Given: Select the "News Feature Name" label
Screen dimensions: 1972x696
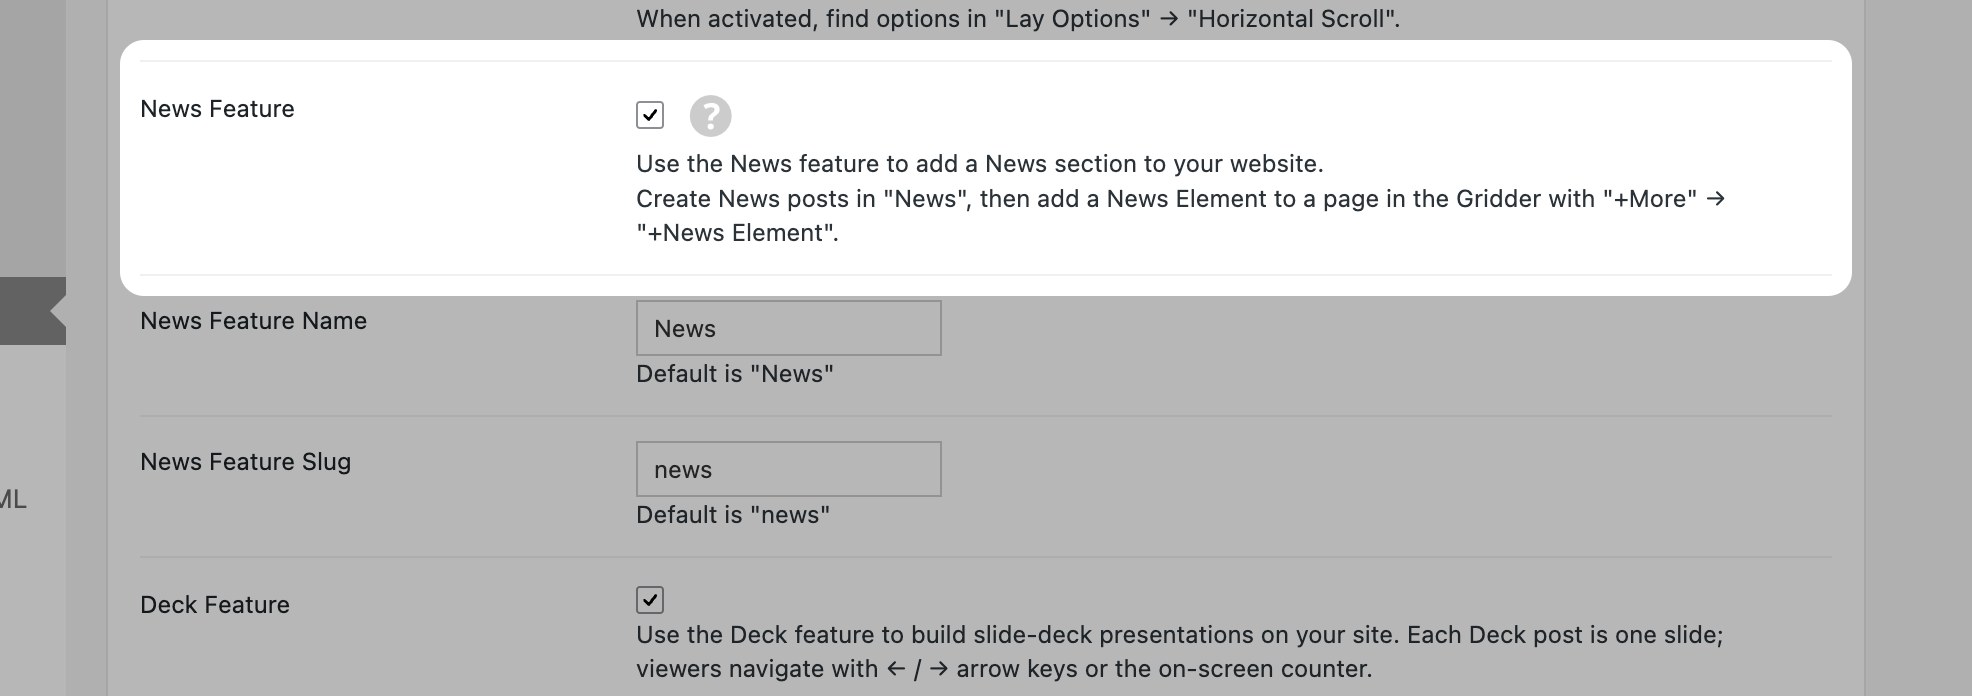Looking at the screenshot, I should pyautogui.click(x=253, y=321).
